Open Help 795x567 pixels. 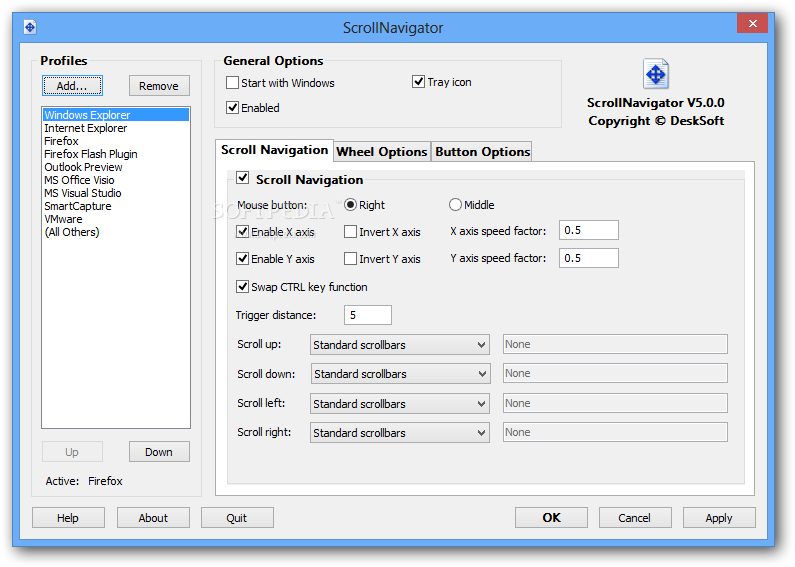(68, 518)
